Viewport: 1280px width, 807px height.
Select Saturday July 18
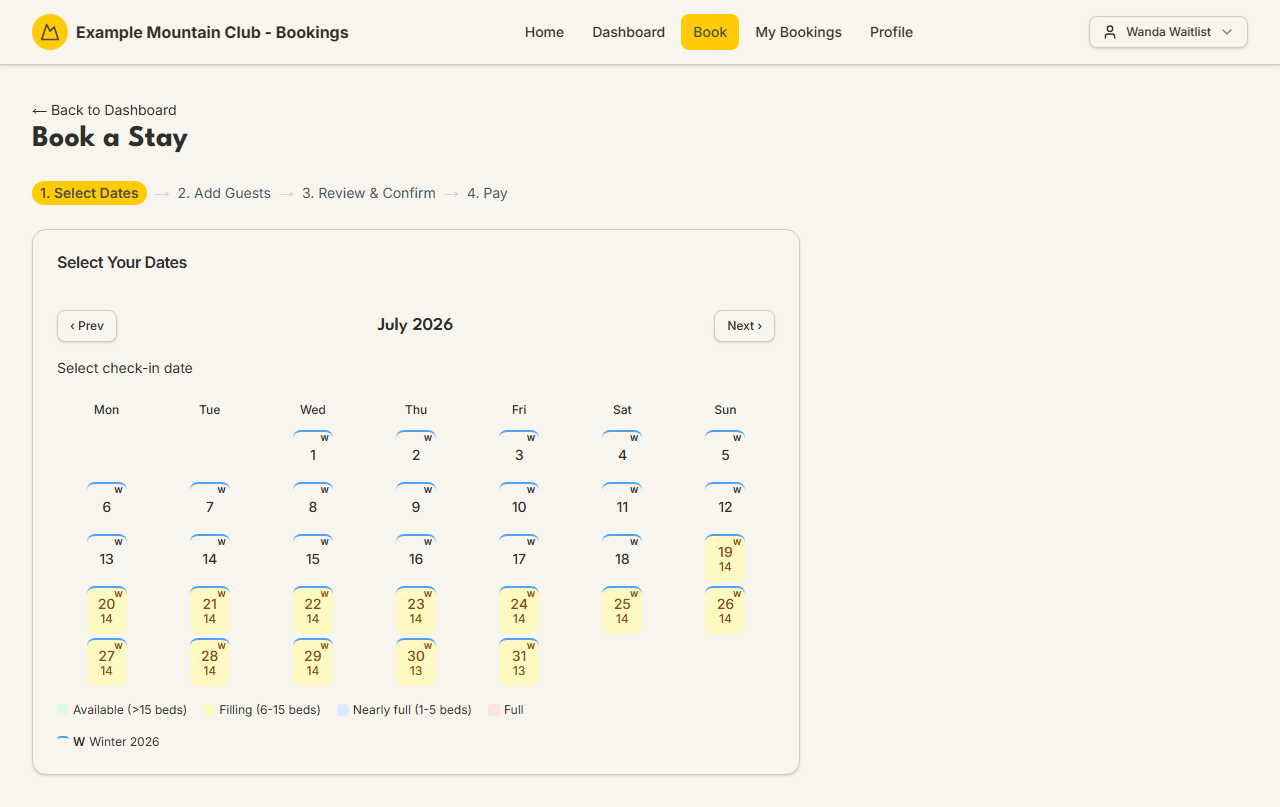pos(622,556)
